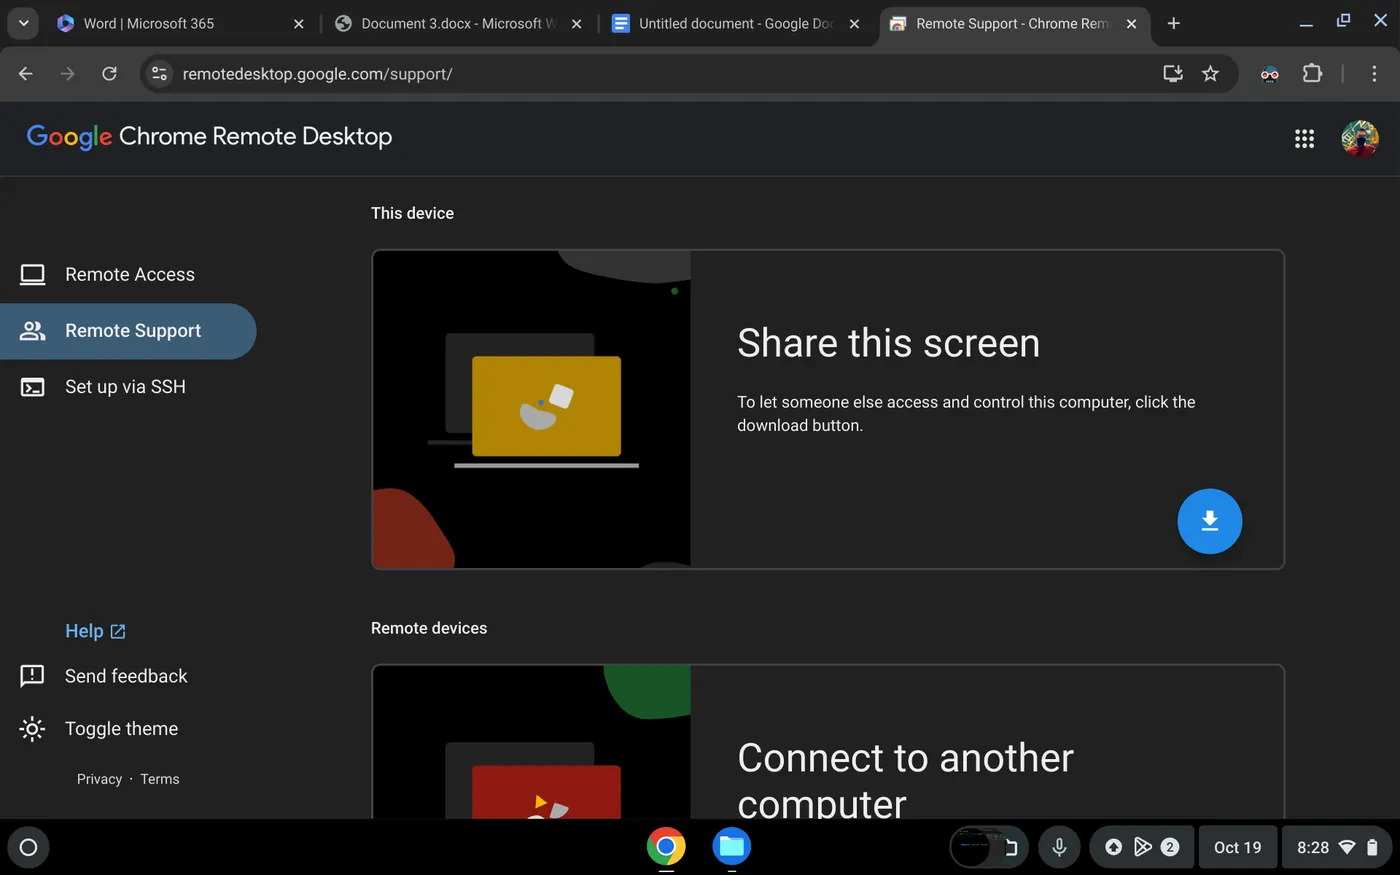Open the Oct 19 calendar date

point(1237,847)
